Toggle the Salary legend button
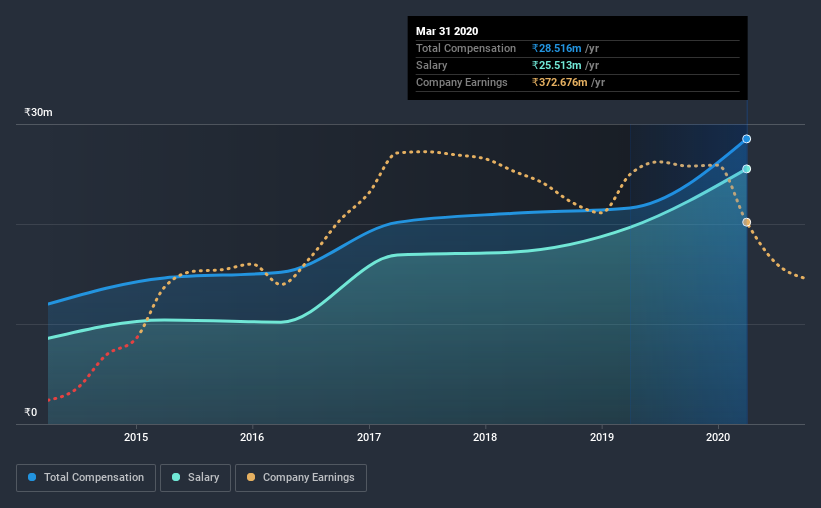 click(x=195, y=478)
